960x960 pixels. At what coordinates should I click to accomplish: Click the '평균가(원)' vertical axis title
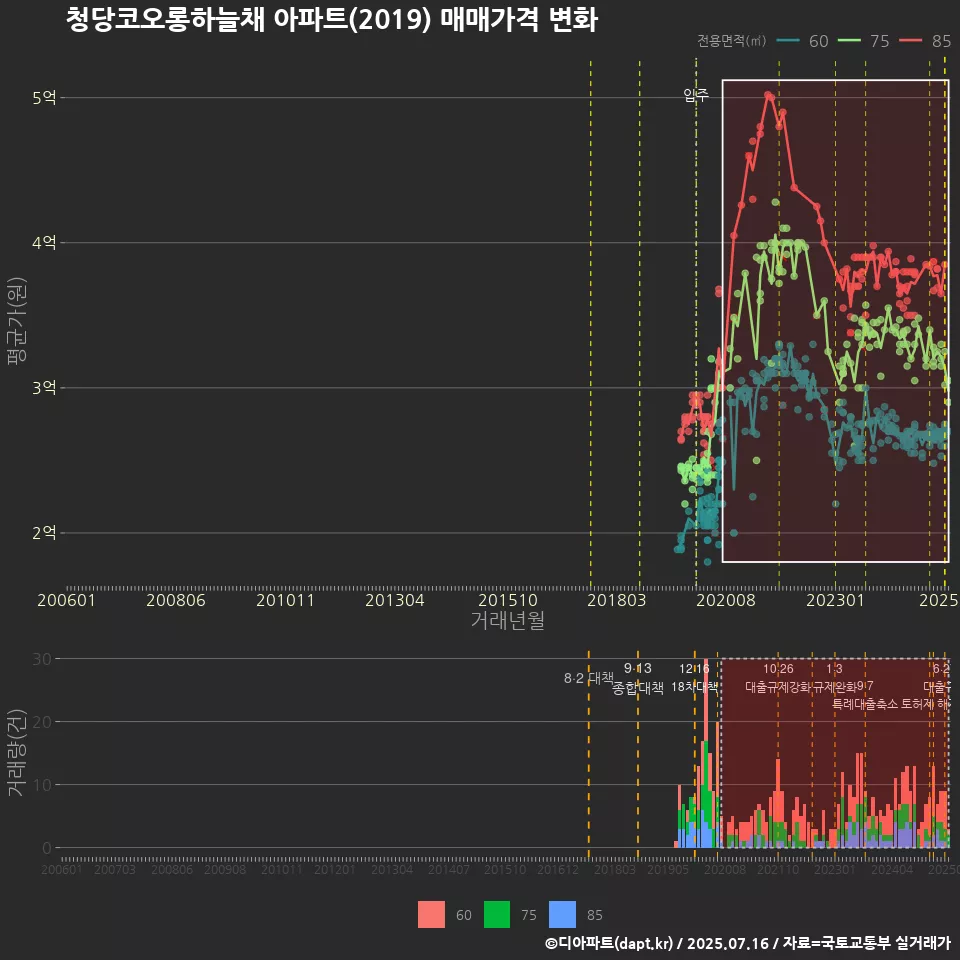(x=17, y=321)
